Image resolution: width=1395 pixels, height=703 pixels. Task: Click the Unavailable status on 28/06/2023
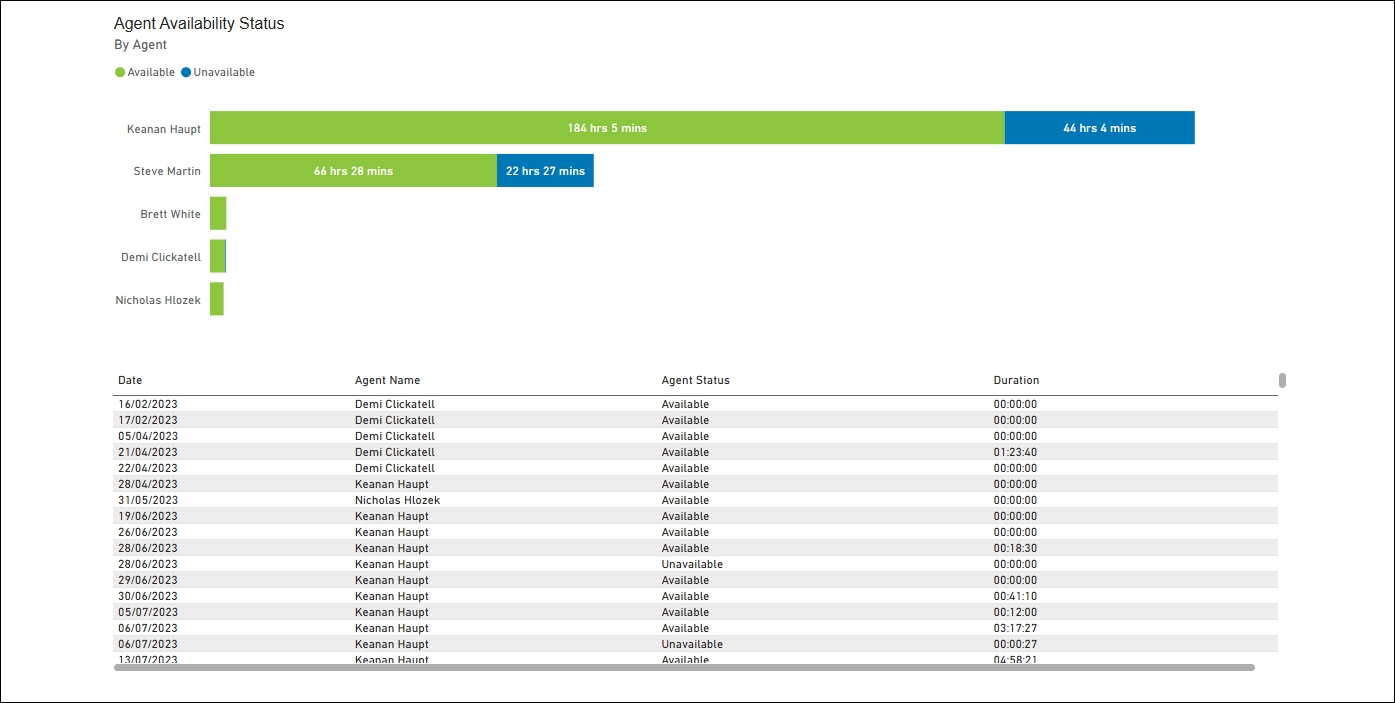(x=691, y=565)
